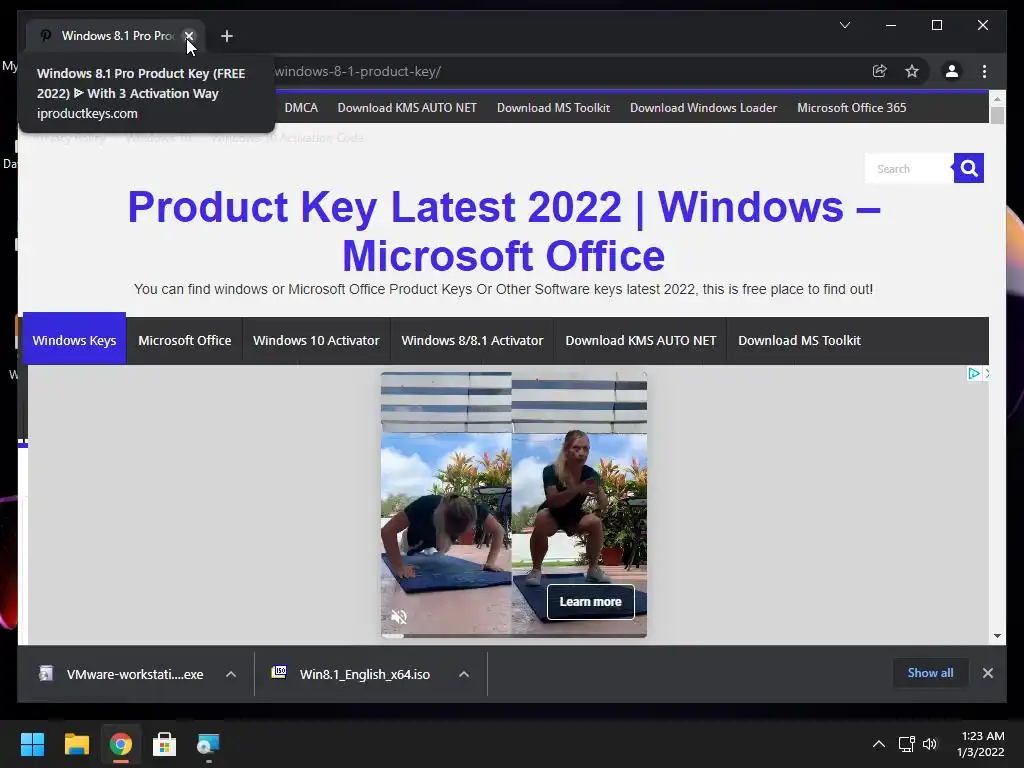The height and width of the screenshot is (768, 1024).
Task: Select the Microsoft Office menu item
Action: click(185, 340)
